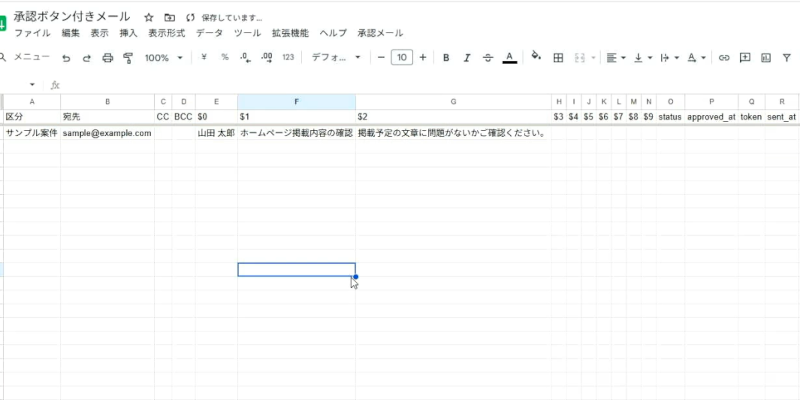800x400 pixels.
Task: Select column B header
Action: [108, 102]
